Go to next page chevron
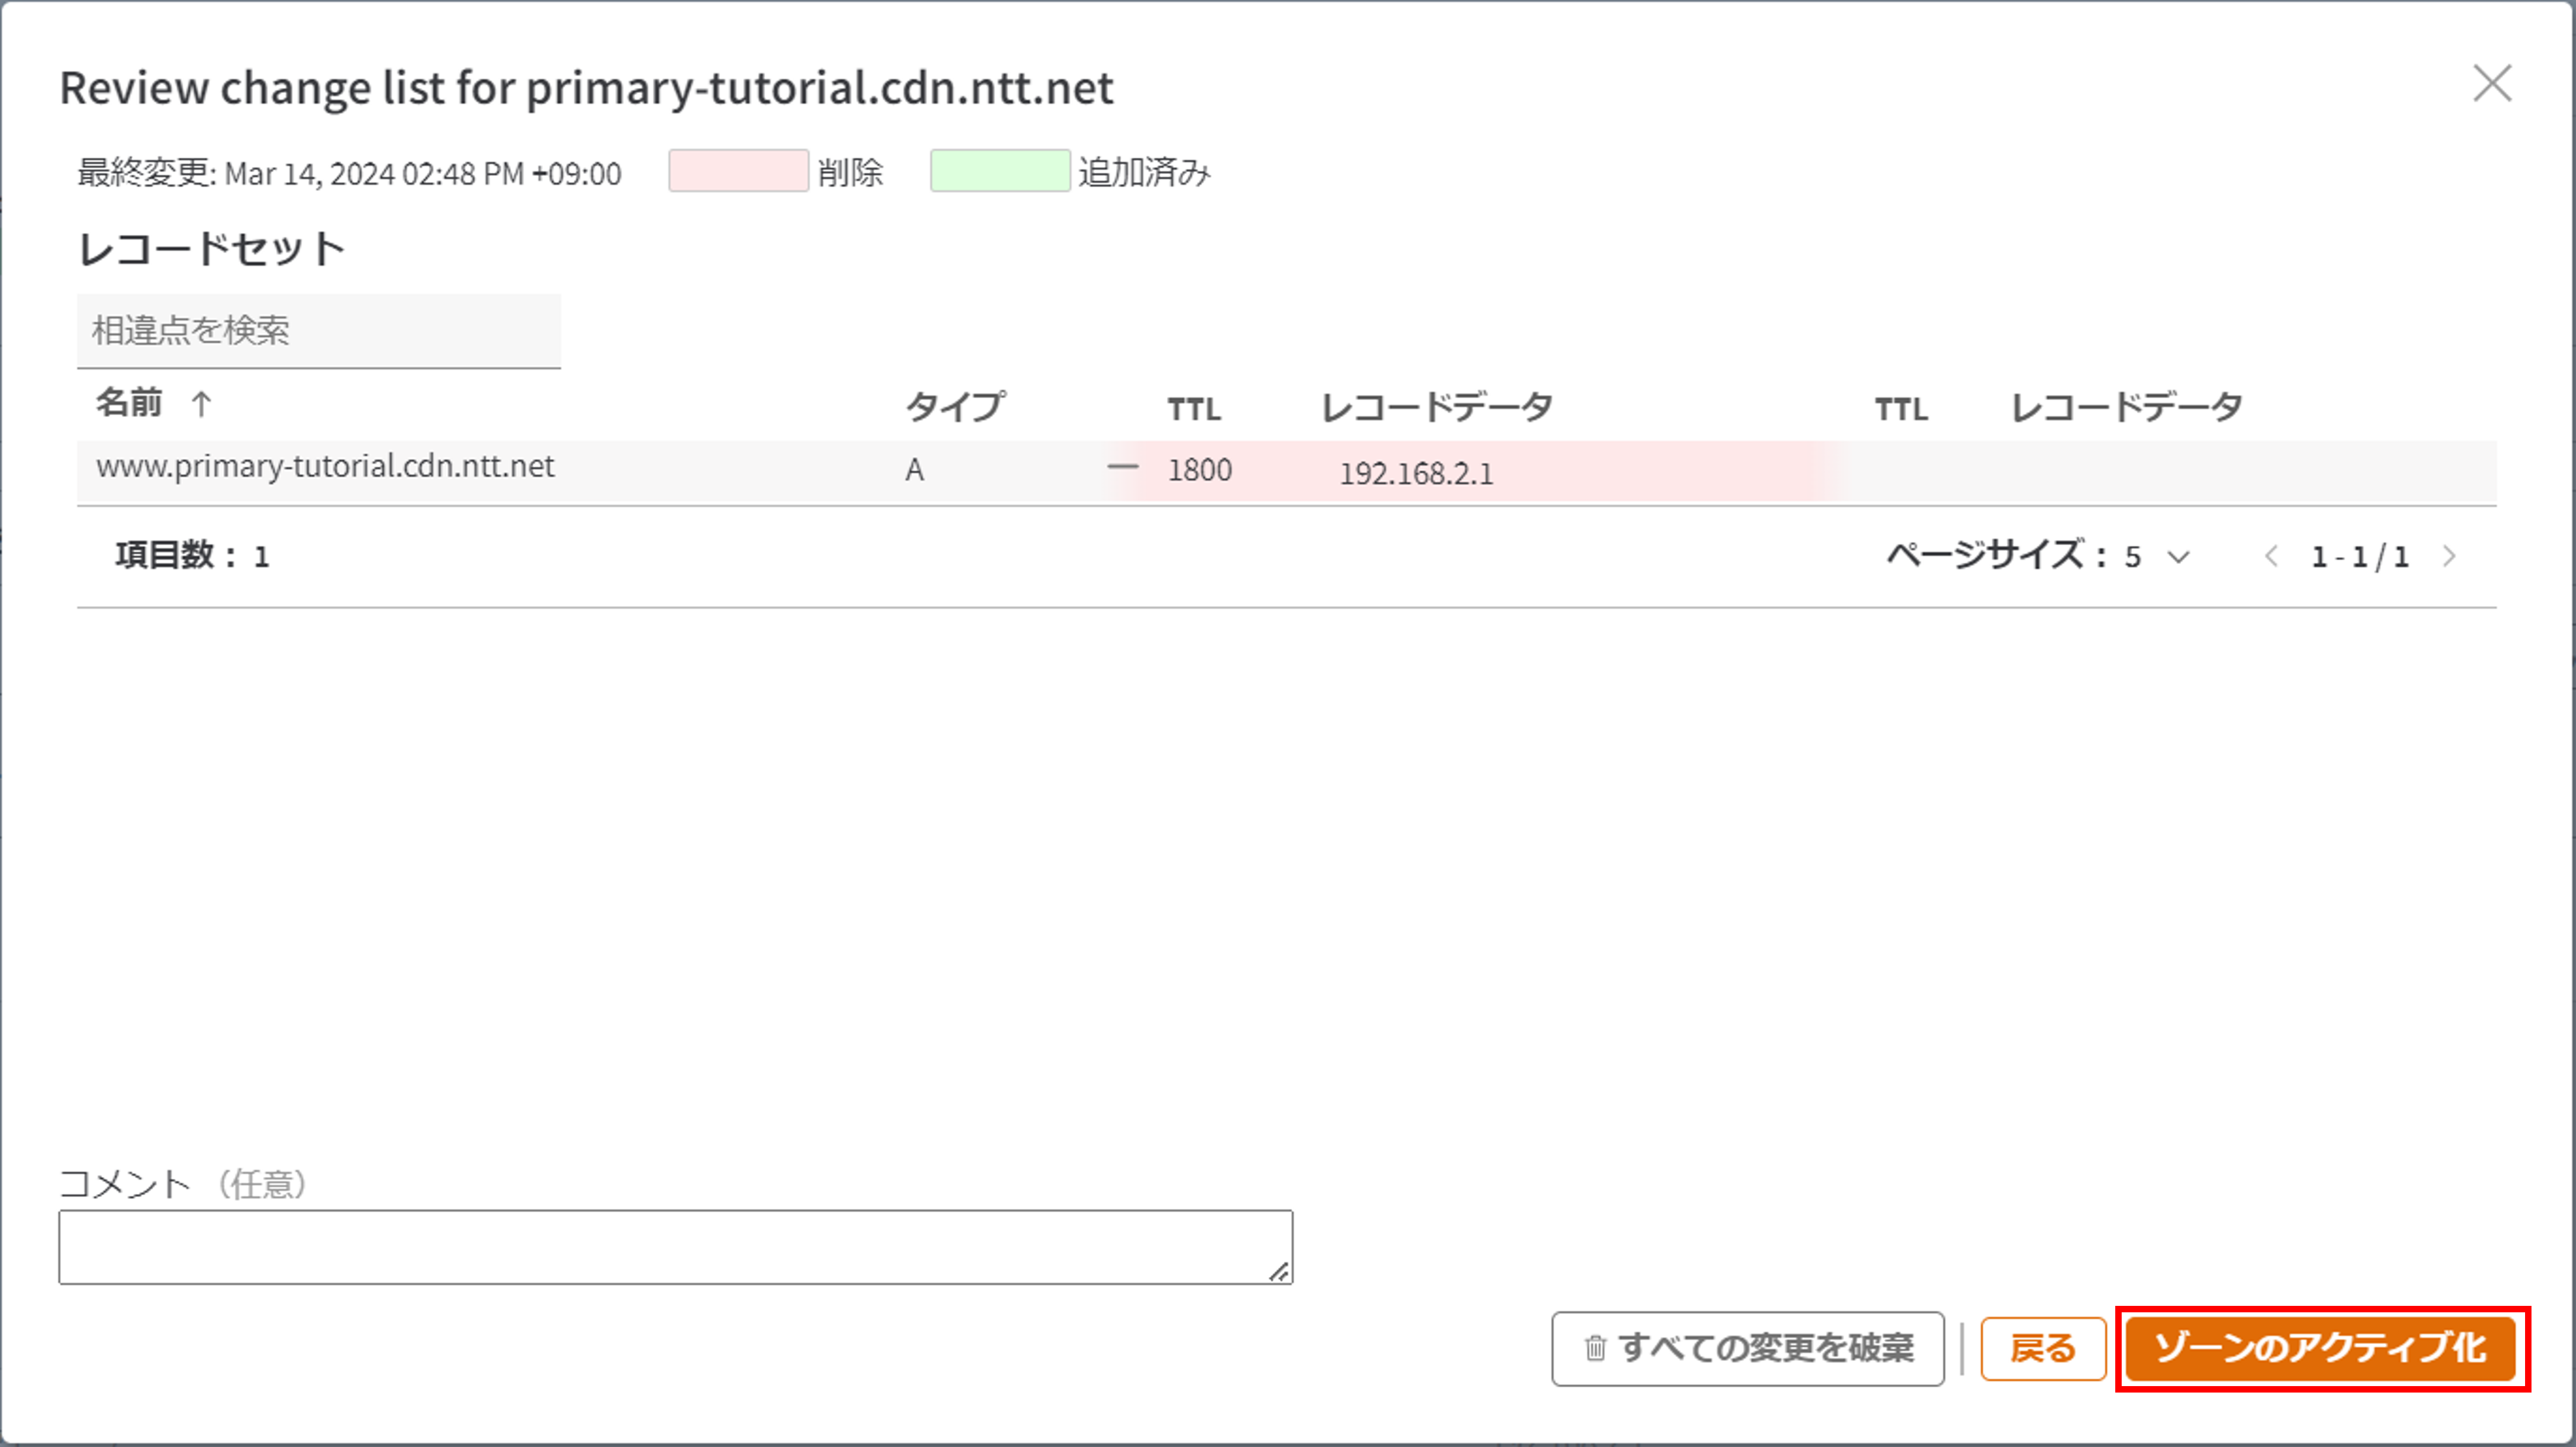This screenshot has width=2576, height=1447. (2449, 557)
